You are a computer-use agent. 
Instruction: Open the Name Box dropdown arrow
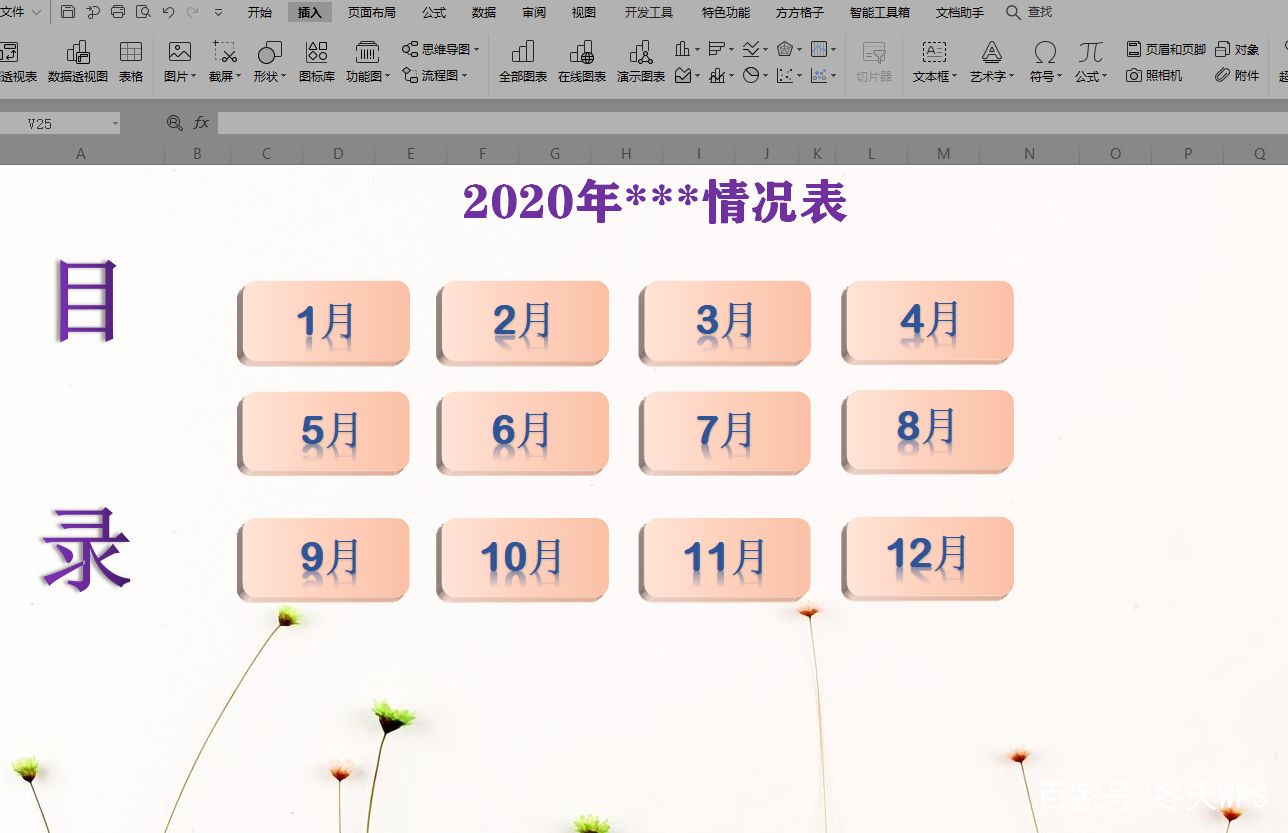coord(115,123)
